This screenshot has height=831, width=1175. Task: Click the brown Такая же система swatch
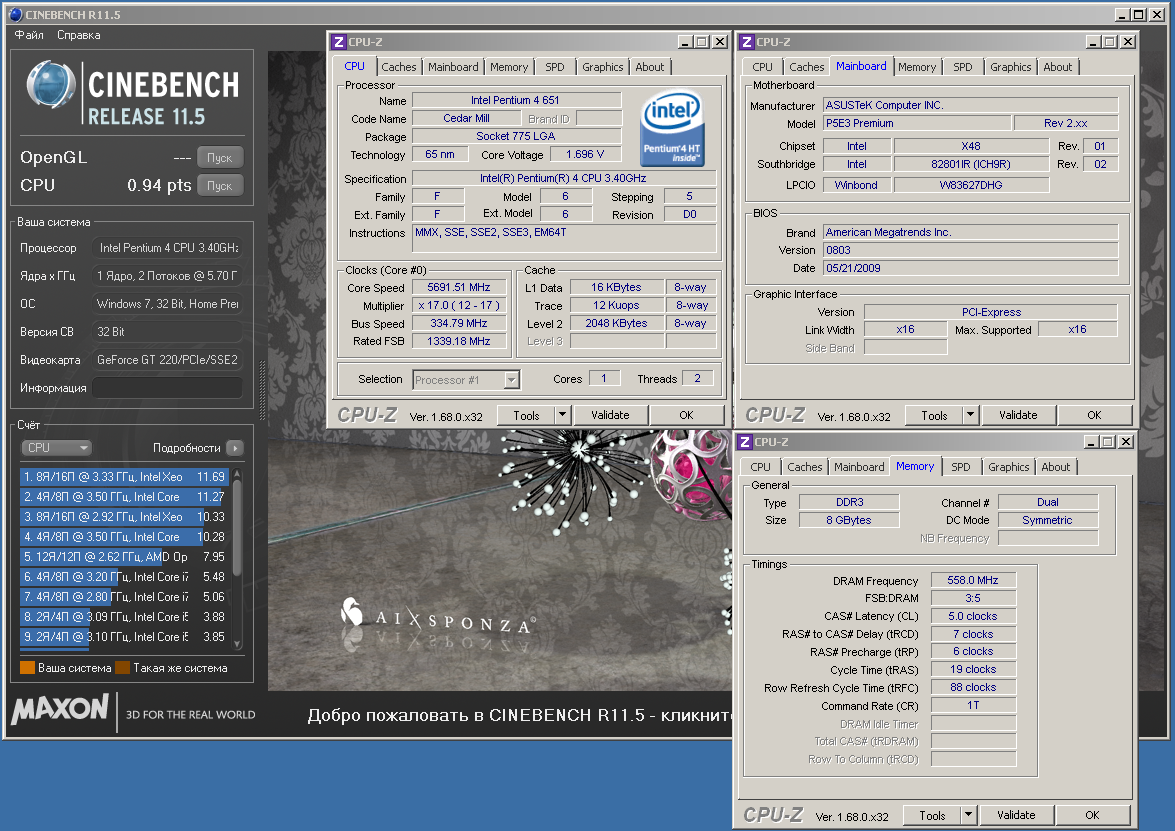[122, 668]
